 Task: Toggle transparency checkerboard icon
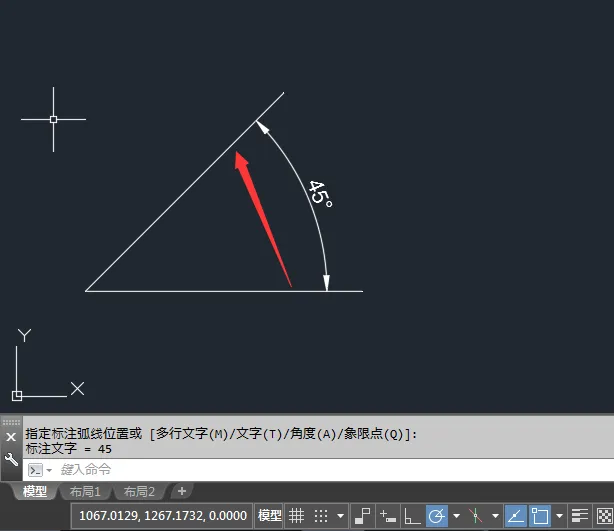pyautogui.click(x=604, y=516)
